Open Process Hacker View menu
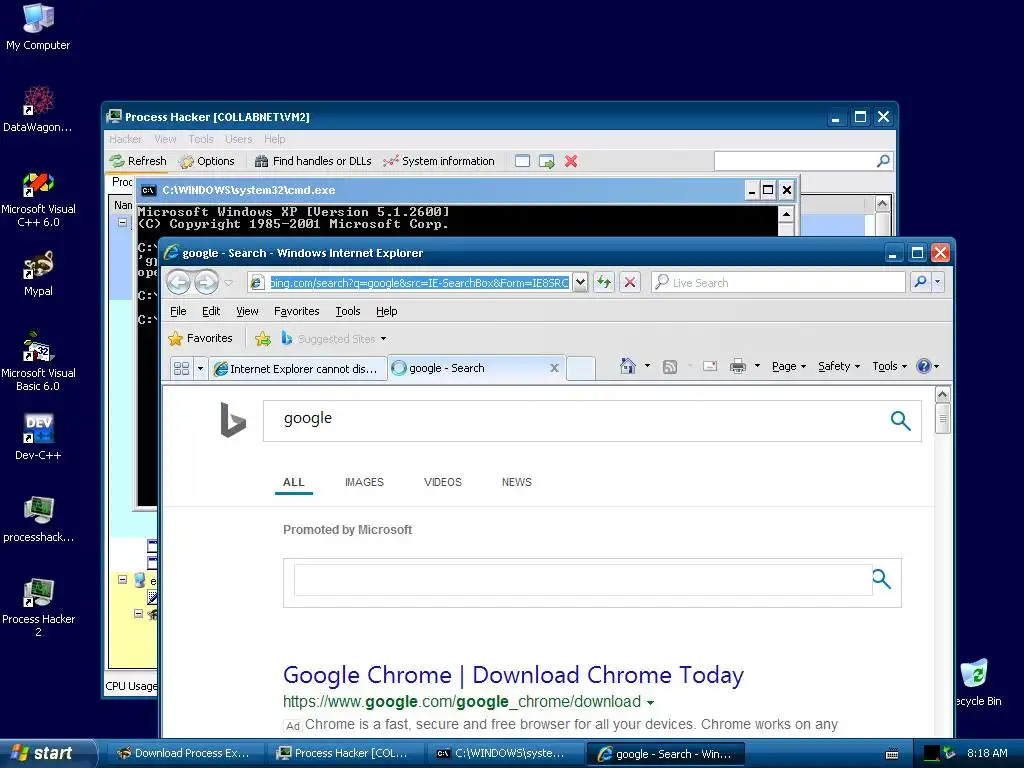This screenshot has width=1024, height=768. click(165, 139)
